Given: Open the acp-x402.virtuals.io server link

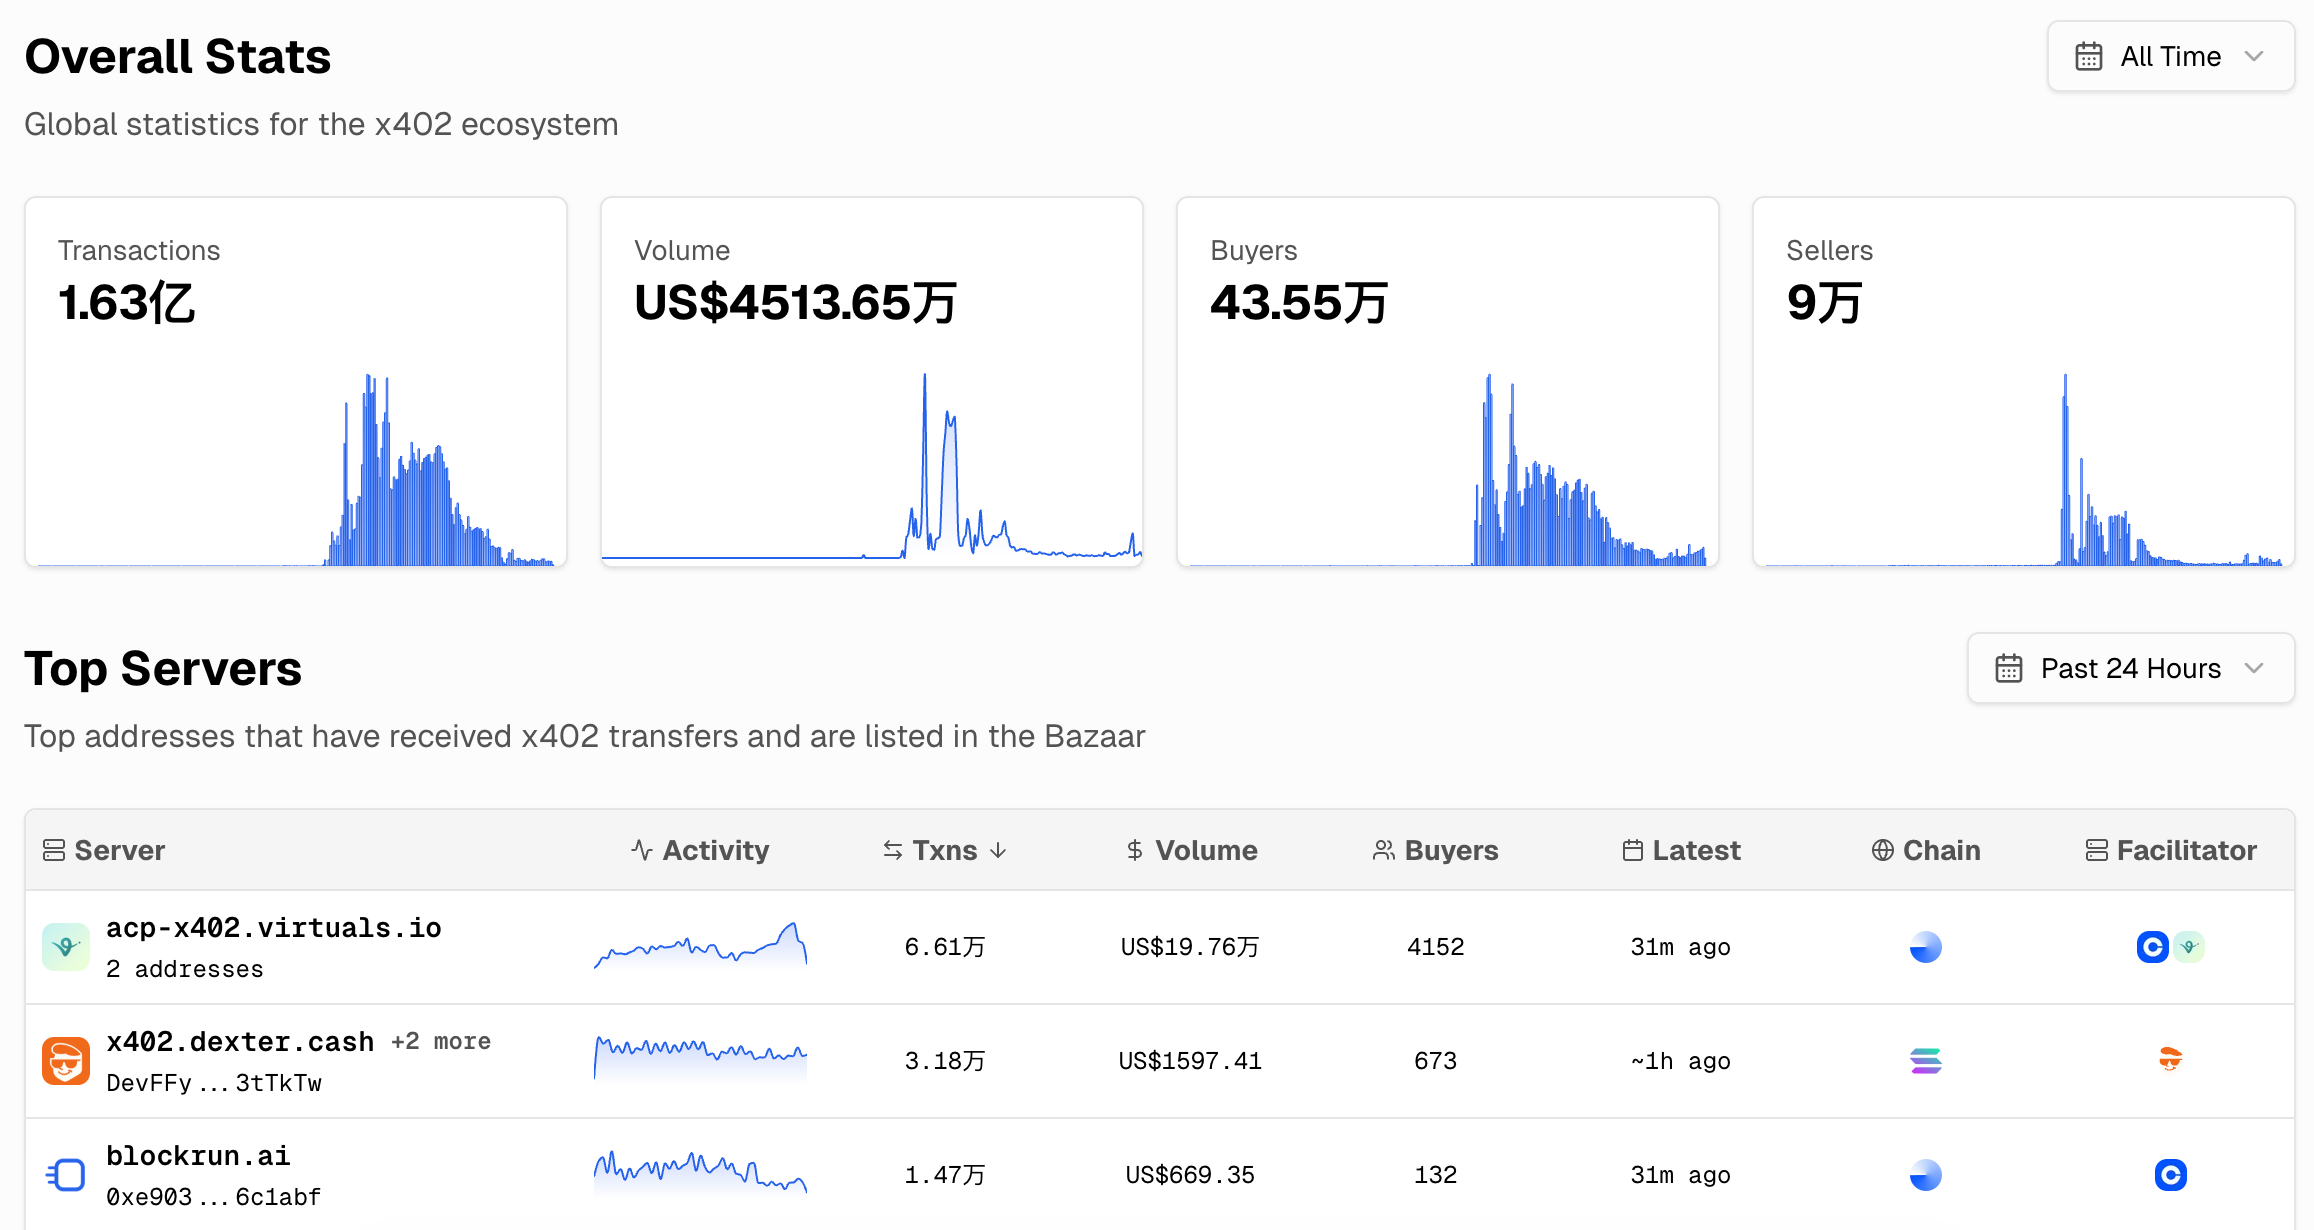Looking at the screenshot, I should 273,927.
